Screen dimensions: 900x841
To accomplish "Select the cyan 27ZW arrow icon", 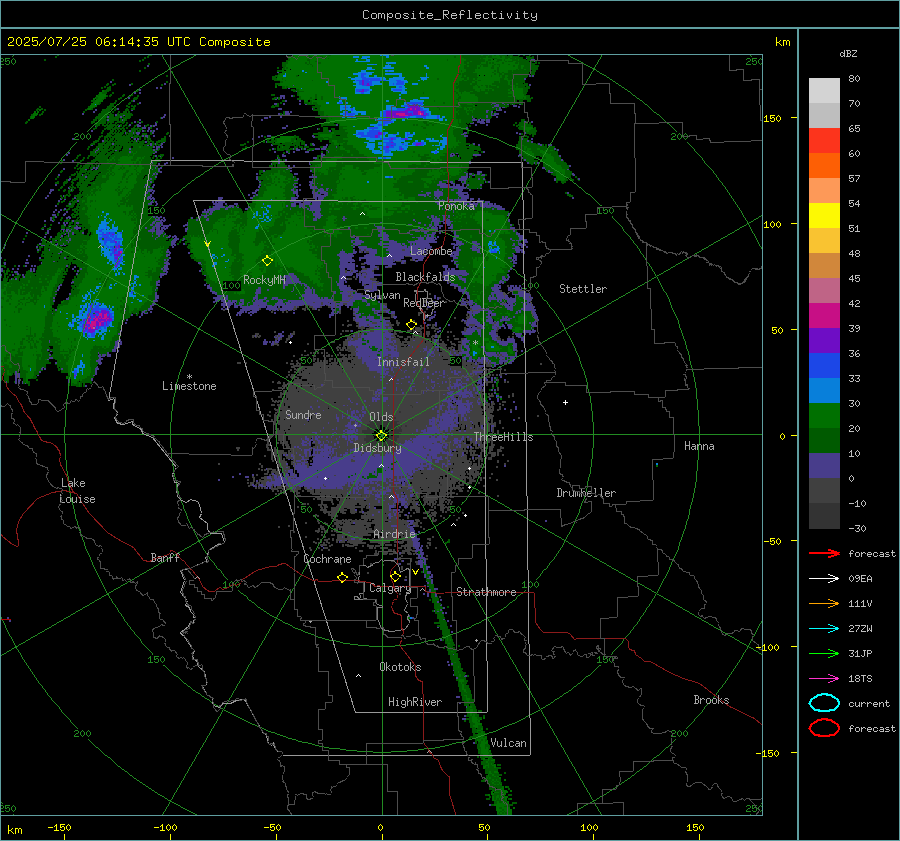I will pyautogui.click(x=824, y=629).
